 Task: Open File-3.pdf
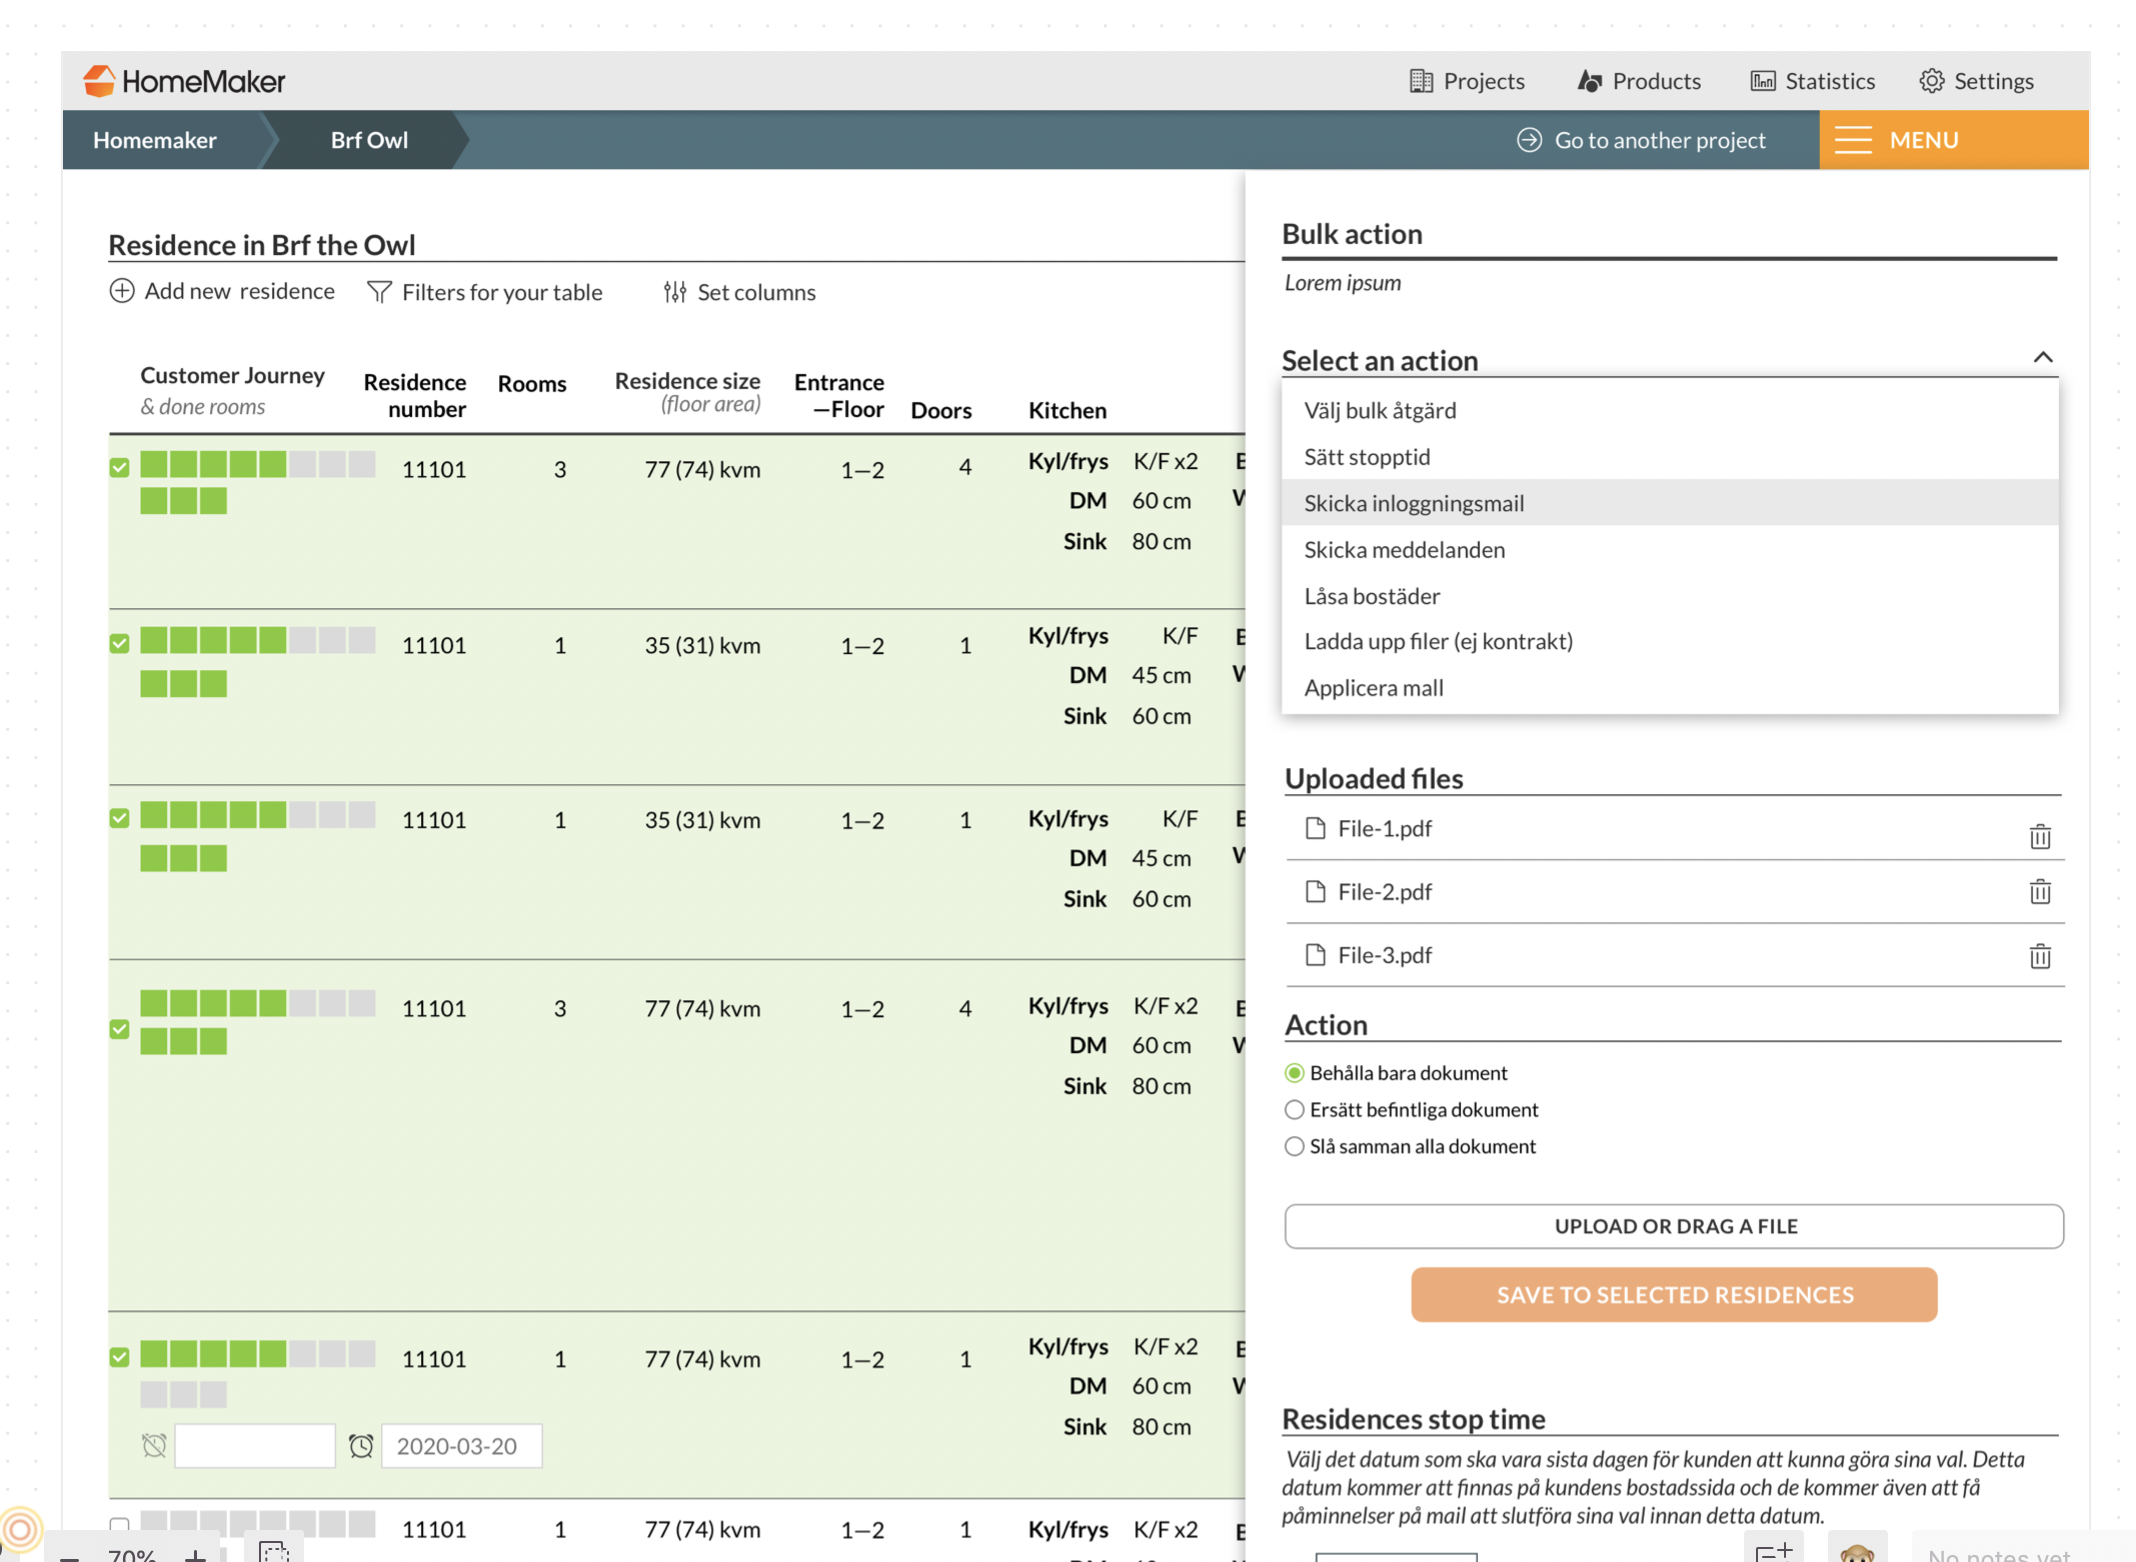point(1385,954)
